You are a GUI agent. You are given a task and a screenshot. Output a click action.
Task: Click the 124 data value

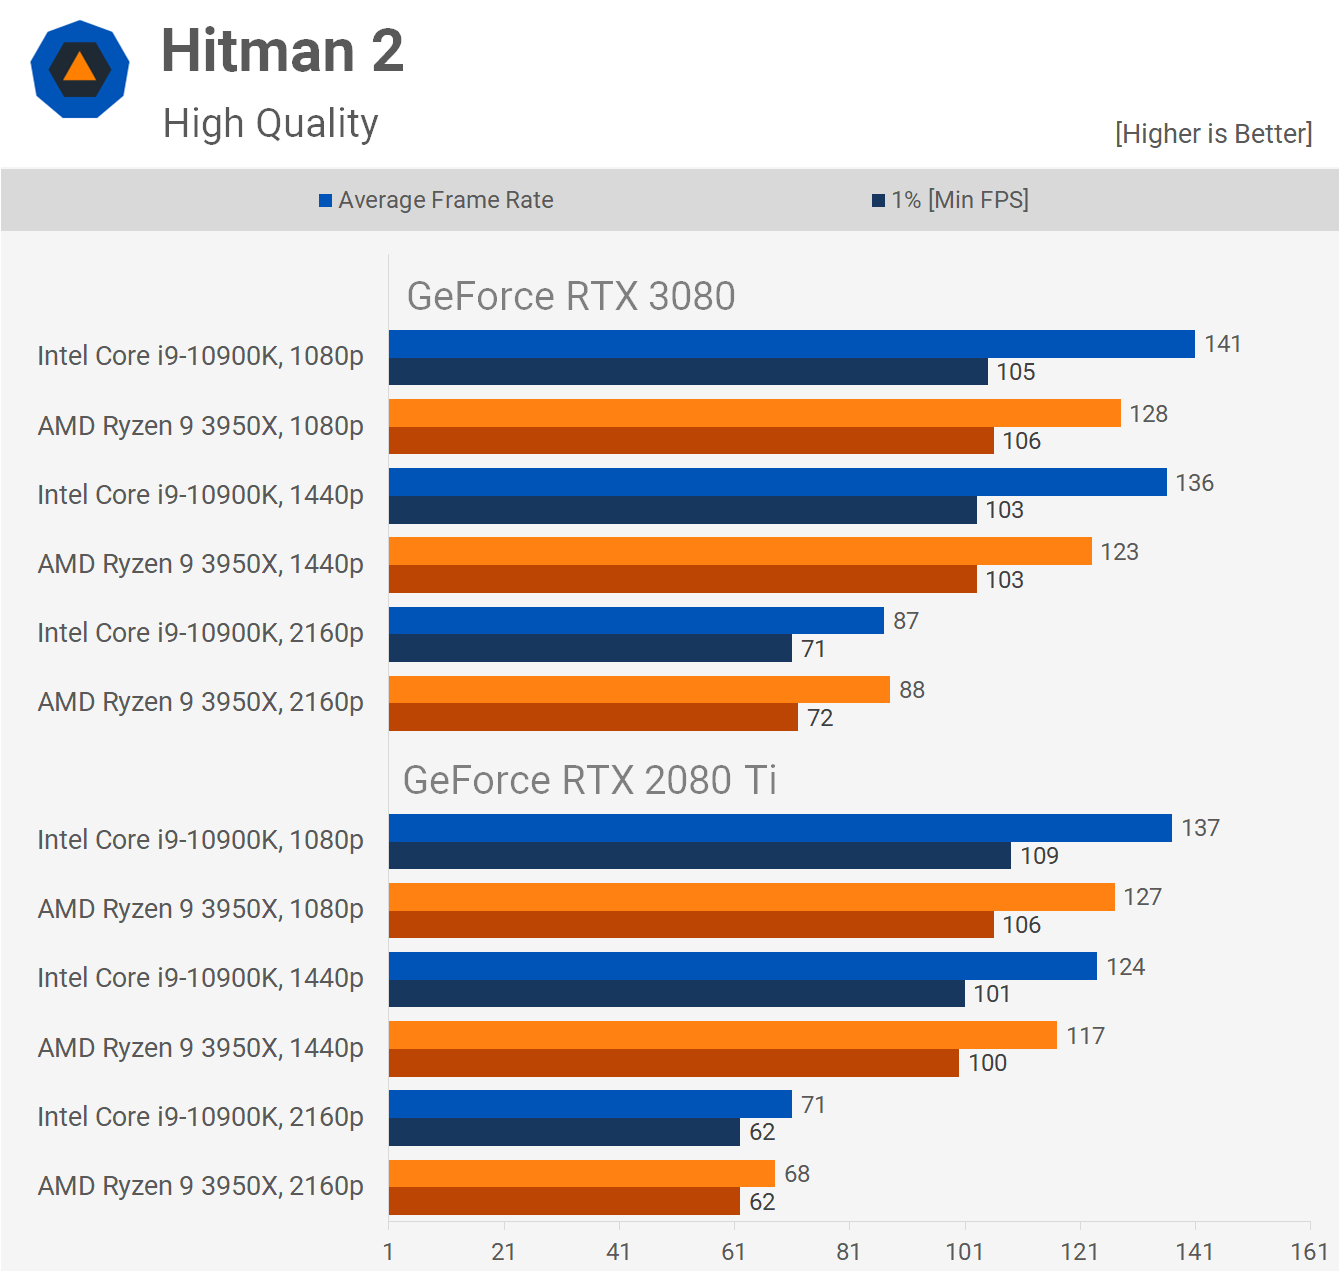click(x=1126, y=967)
